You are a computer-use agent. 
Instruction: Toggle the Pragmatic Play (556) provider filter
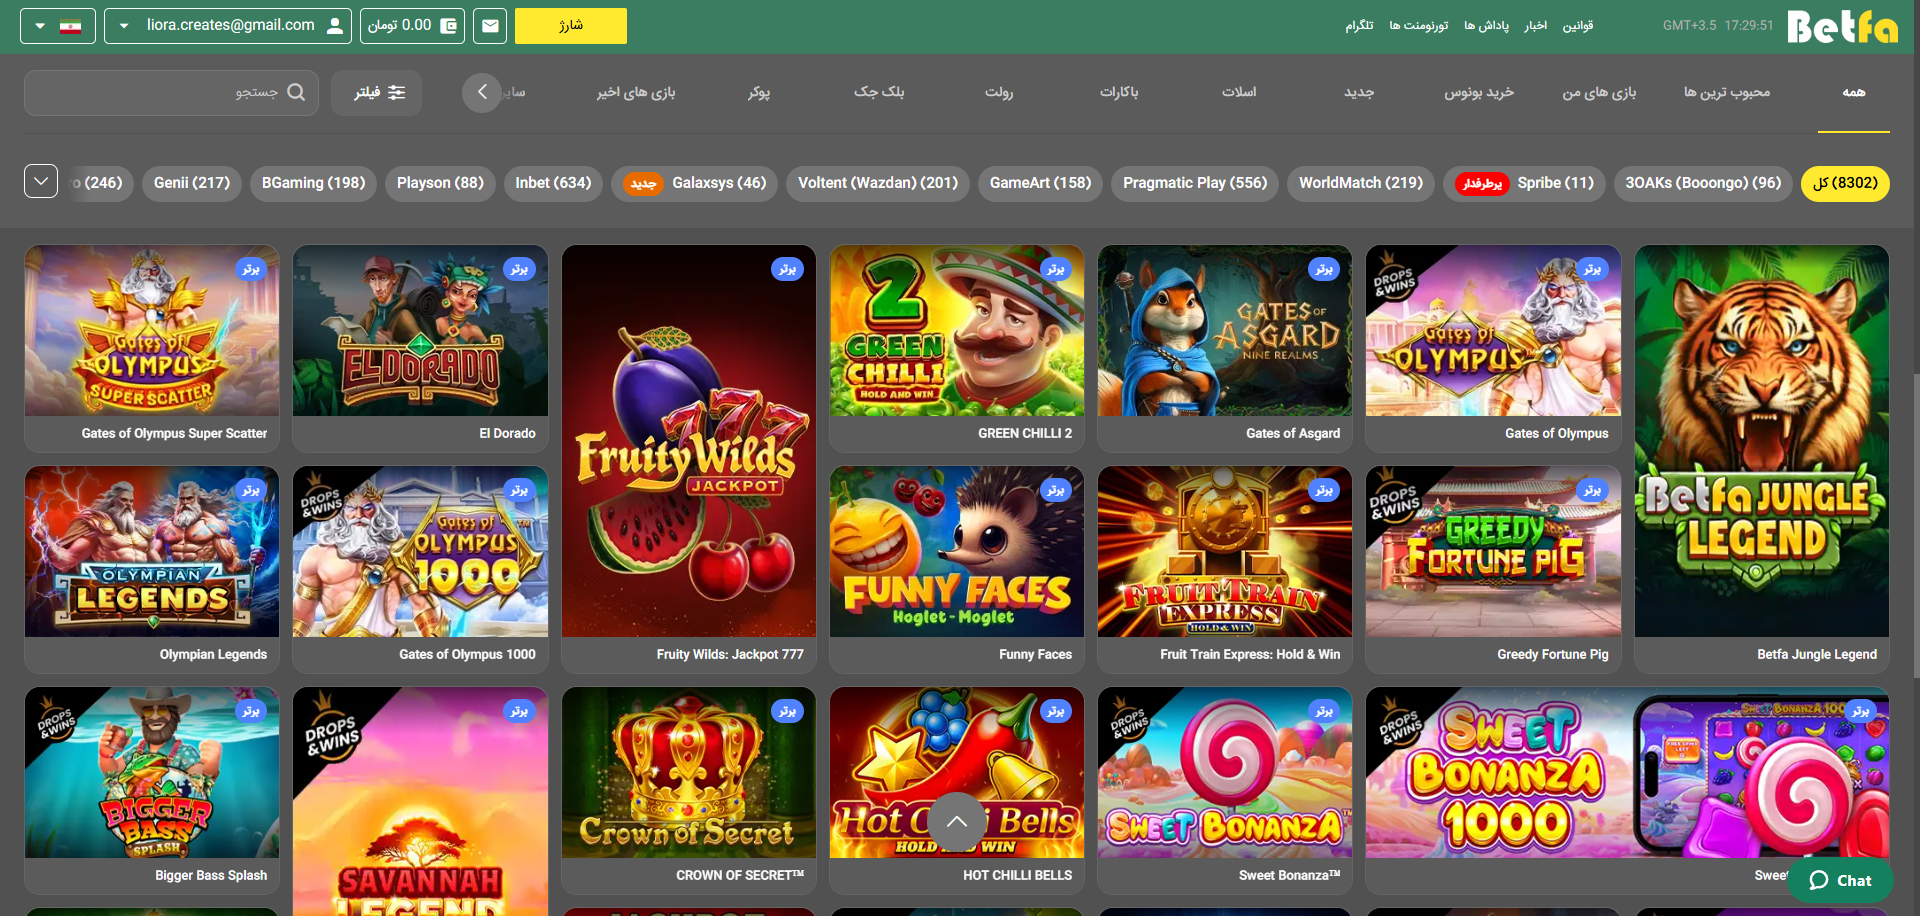(x=1194, y=183)
